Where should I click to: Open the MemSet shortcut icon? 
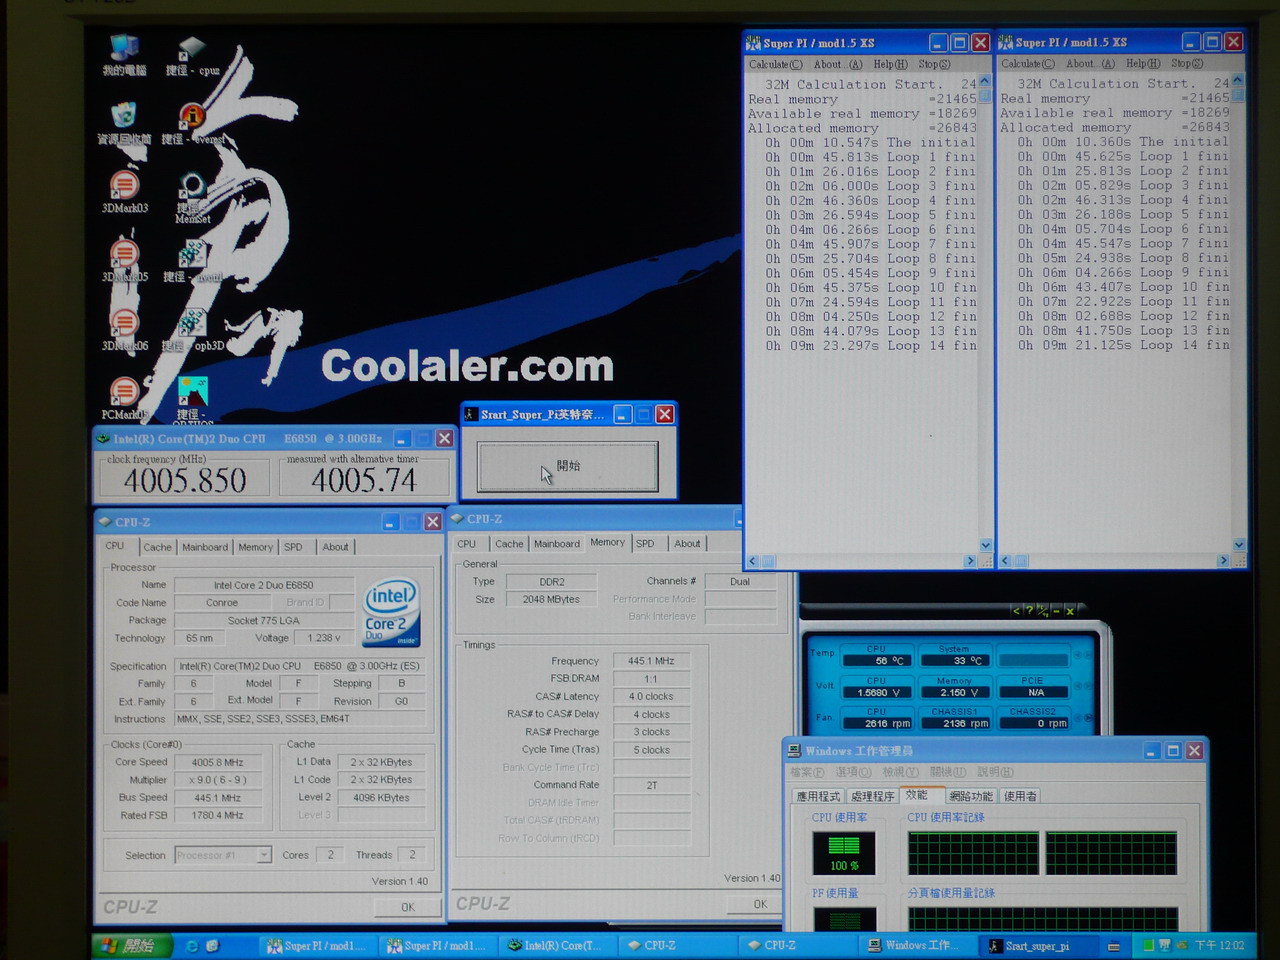[191, 187]
